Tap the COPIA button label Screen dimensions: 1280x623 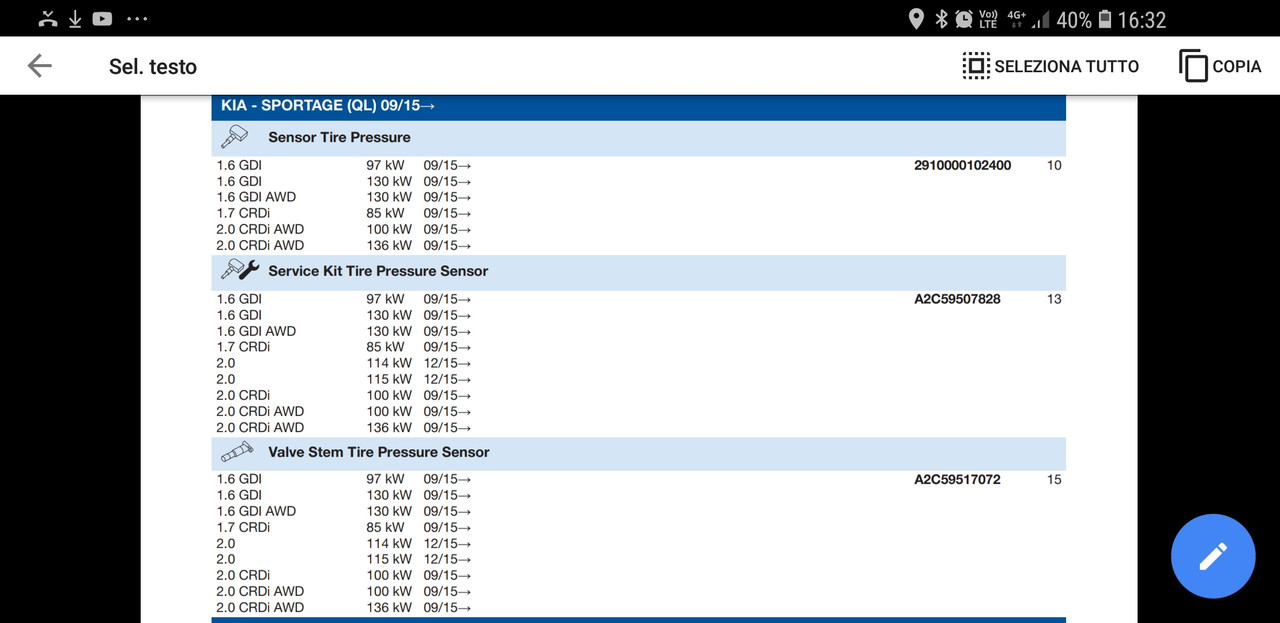tap(1237, 66)
